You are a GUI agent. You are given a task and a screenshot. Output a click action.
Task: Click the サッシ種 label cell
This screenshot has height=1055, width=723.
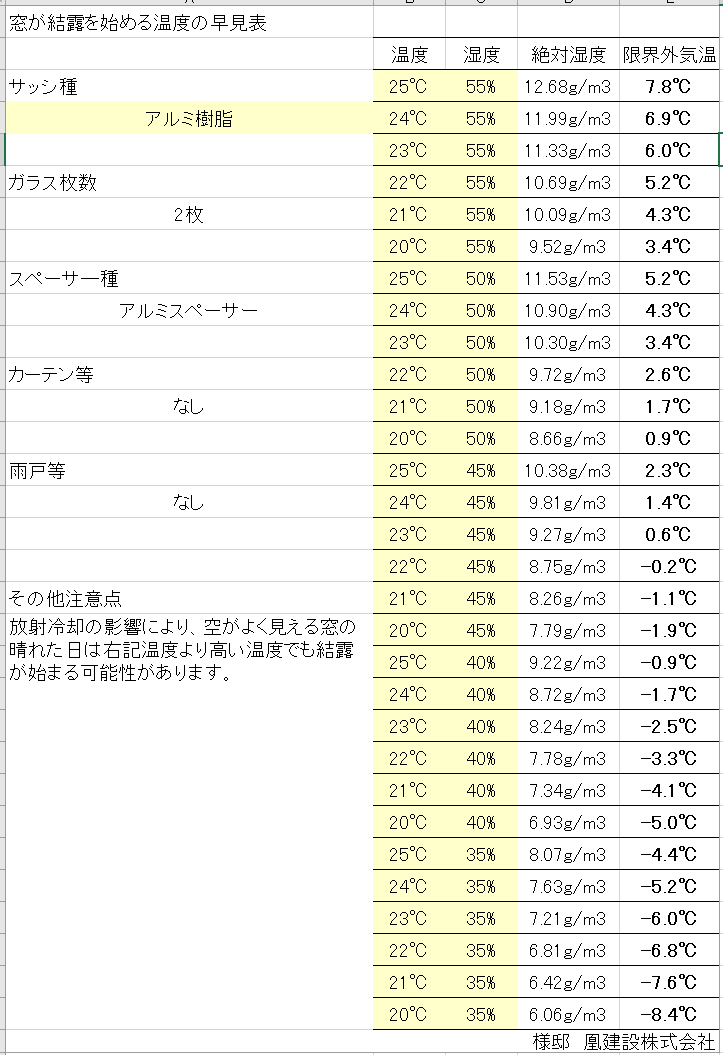pyautogui.click(x=189, y=86)
